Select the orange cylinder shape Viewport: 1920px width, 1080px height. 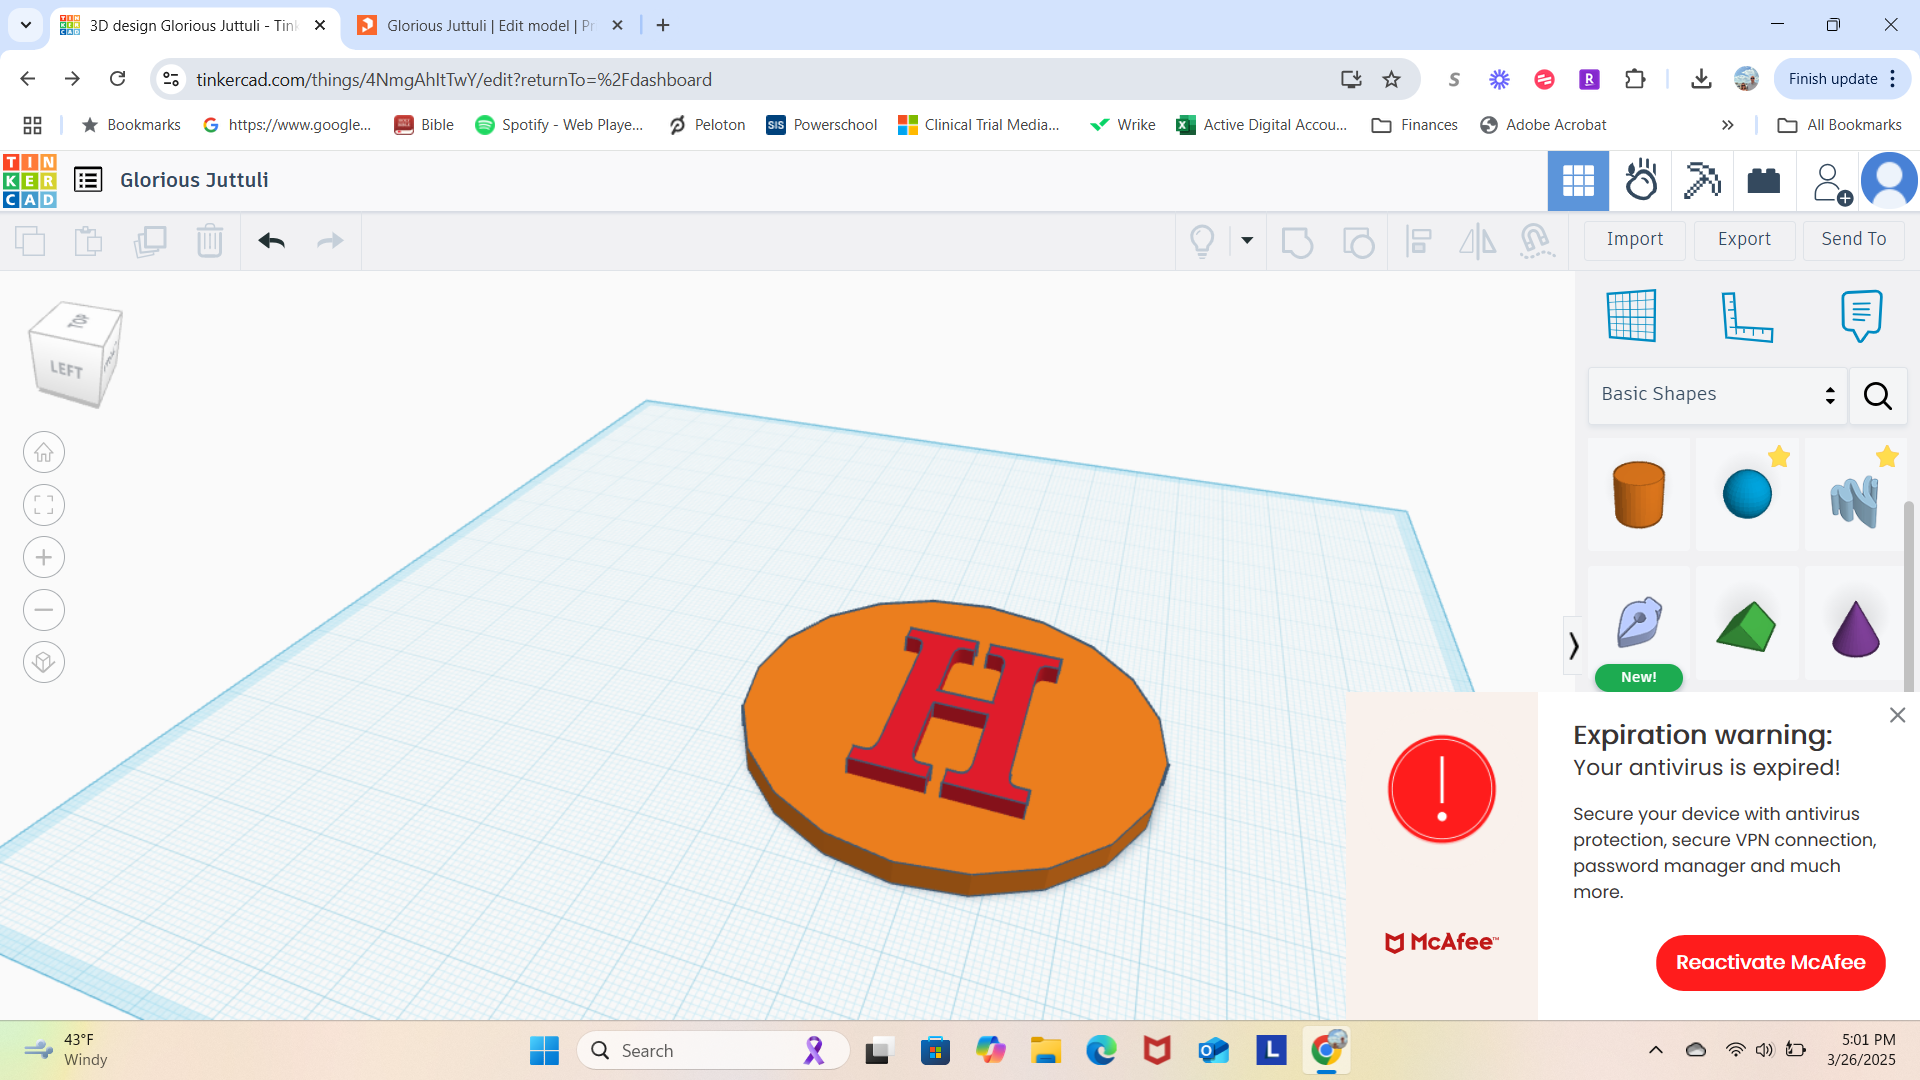tap(1639, 495)
